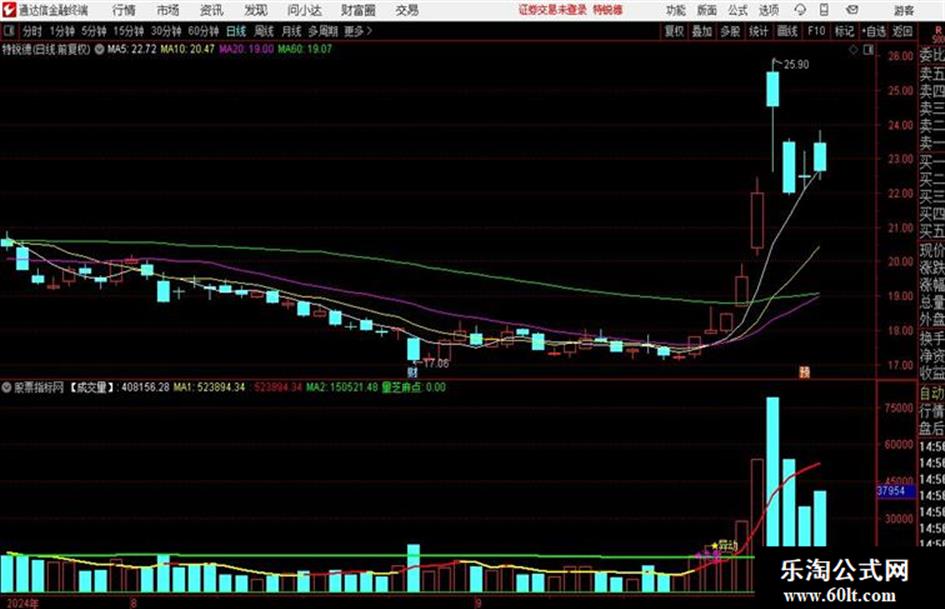Viewport: 945px width, 609px height.
Task: Switch to the 15分钟 period
Action: (128, 31)
